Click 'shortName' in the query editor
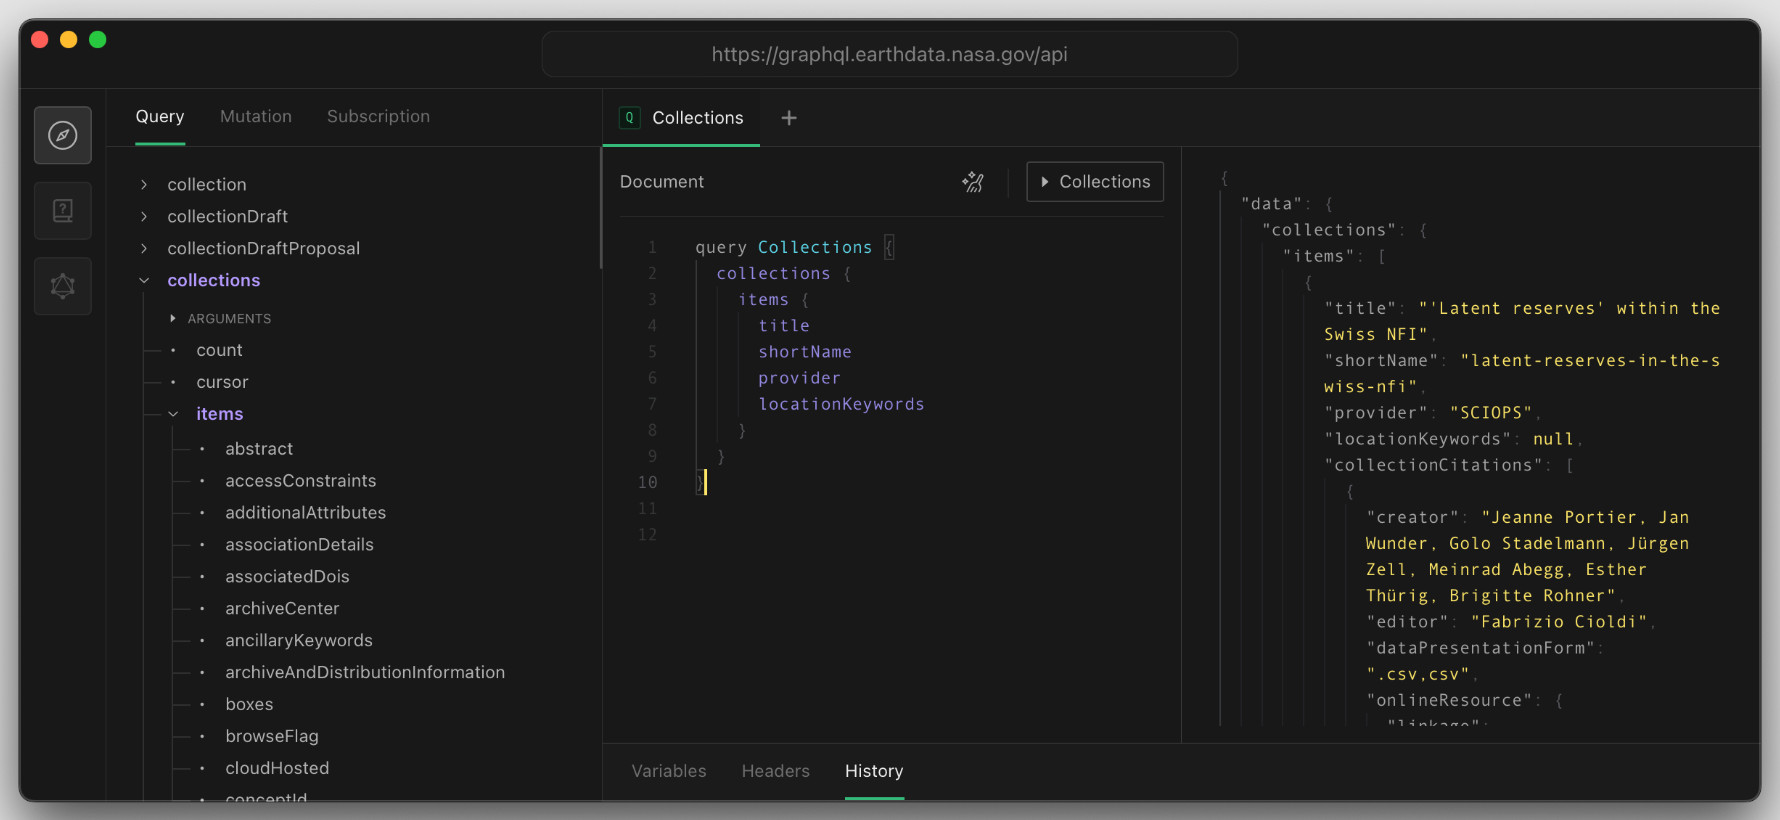This screenshot has width=1780, height=820. tap(805, 351)
